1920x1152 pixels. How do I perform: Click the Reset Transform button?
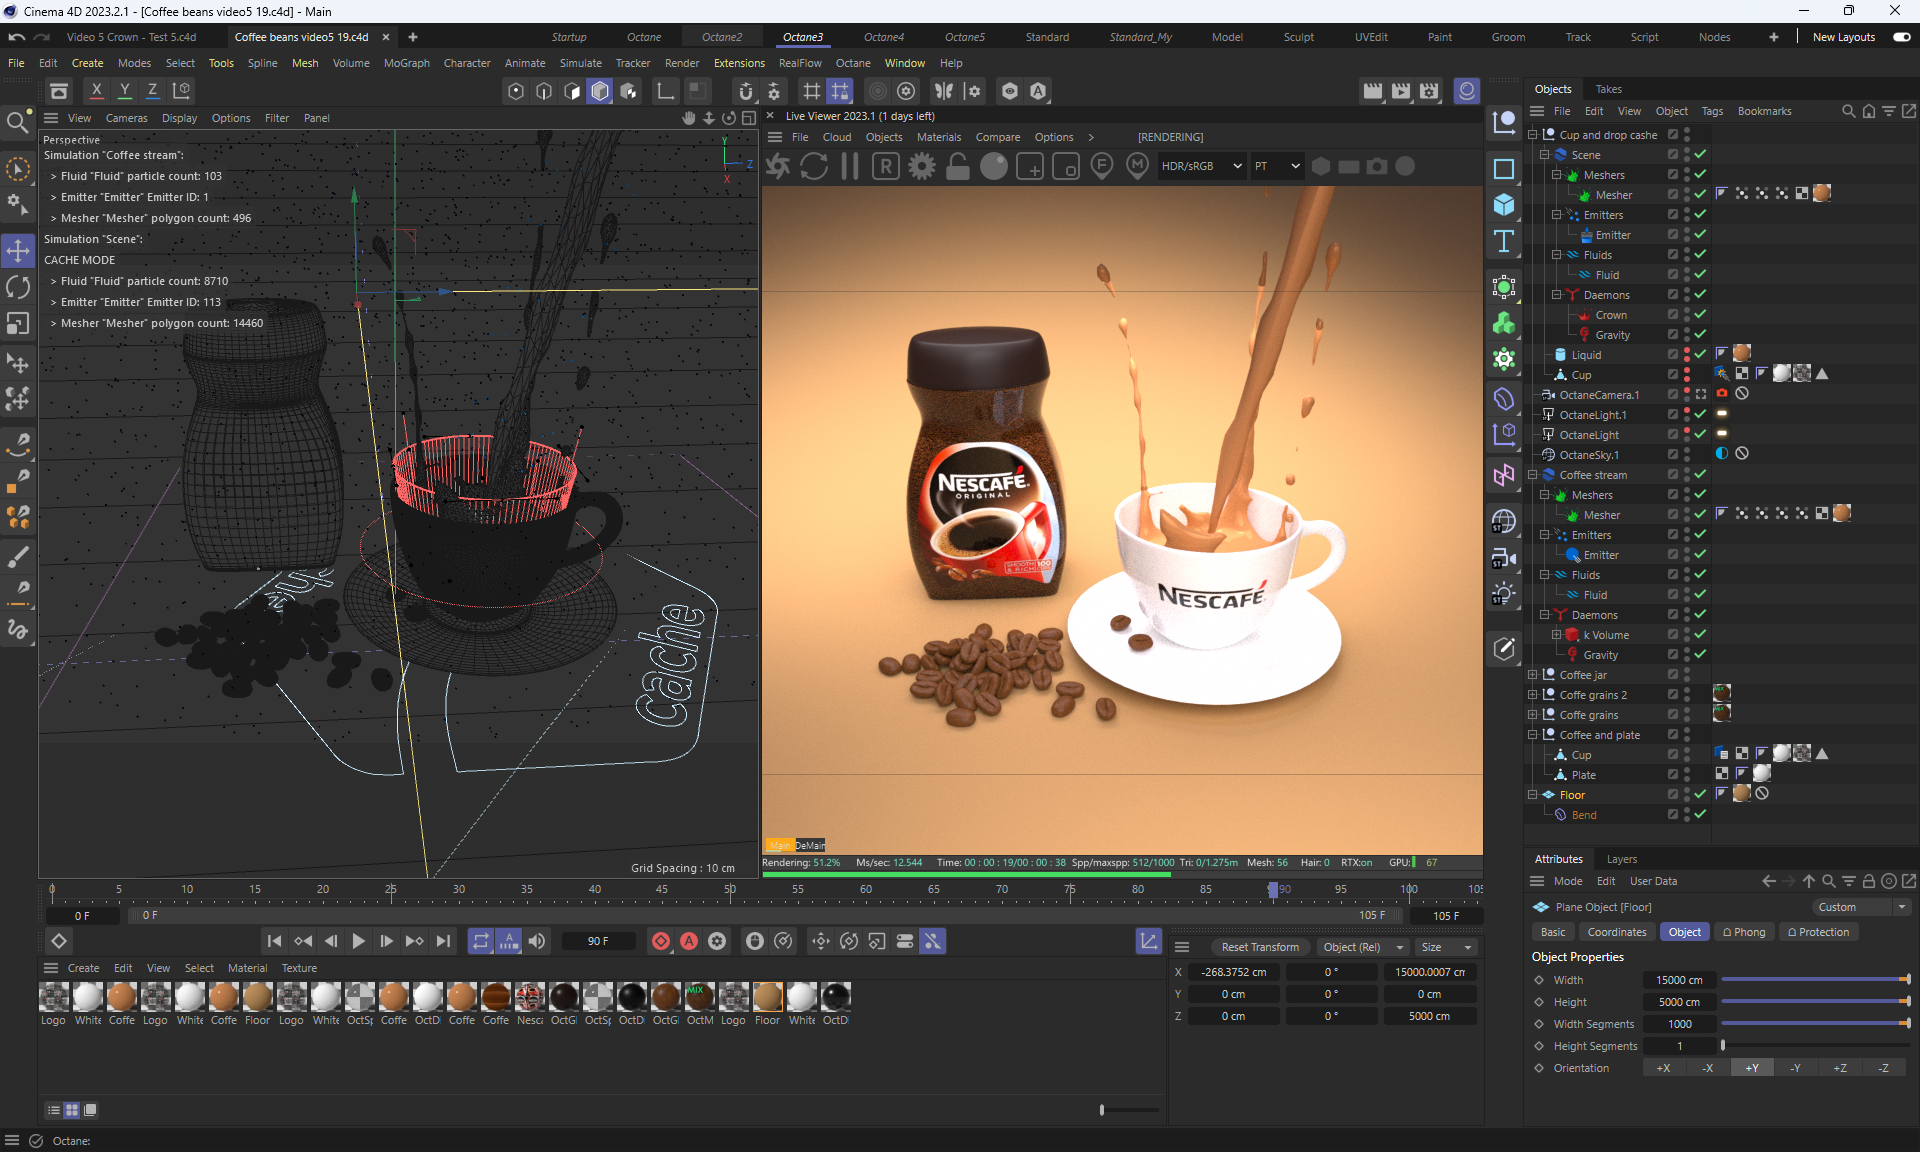(1260, 947)
